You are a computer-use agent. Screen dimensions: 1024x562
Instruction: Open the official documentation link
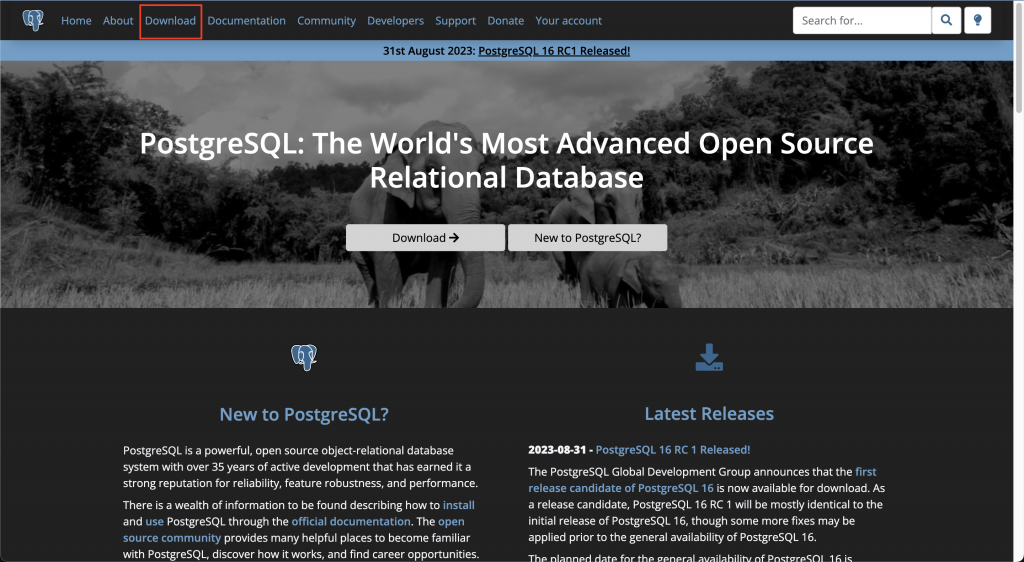[x=351, y=521]
